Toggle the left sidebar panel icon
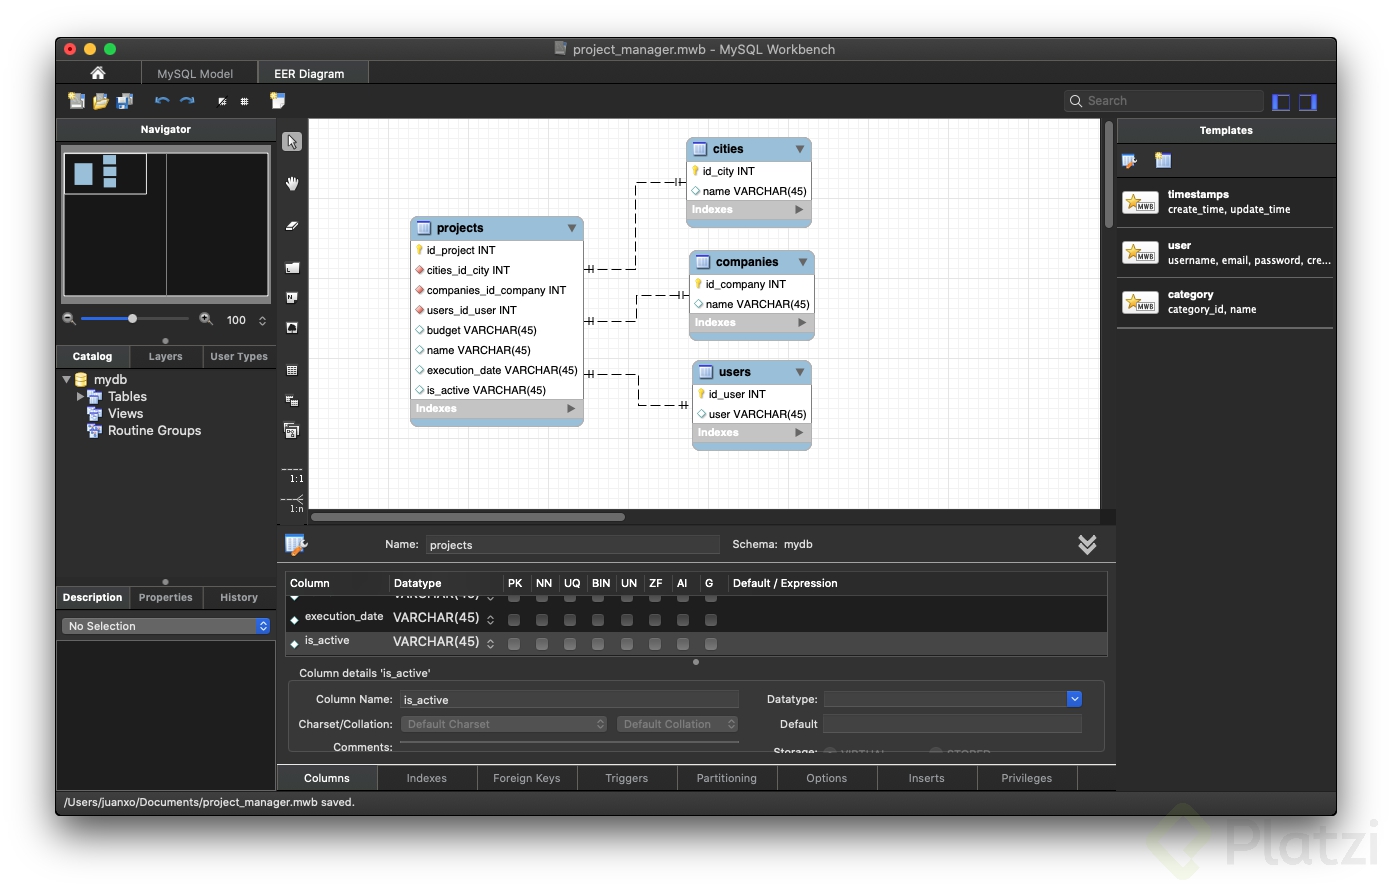 point(1281,102)
